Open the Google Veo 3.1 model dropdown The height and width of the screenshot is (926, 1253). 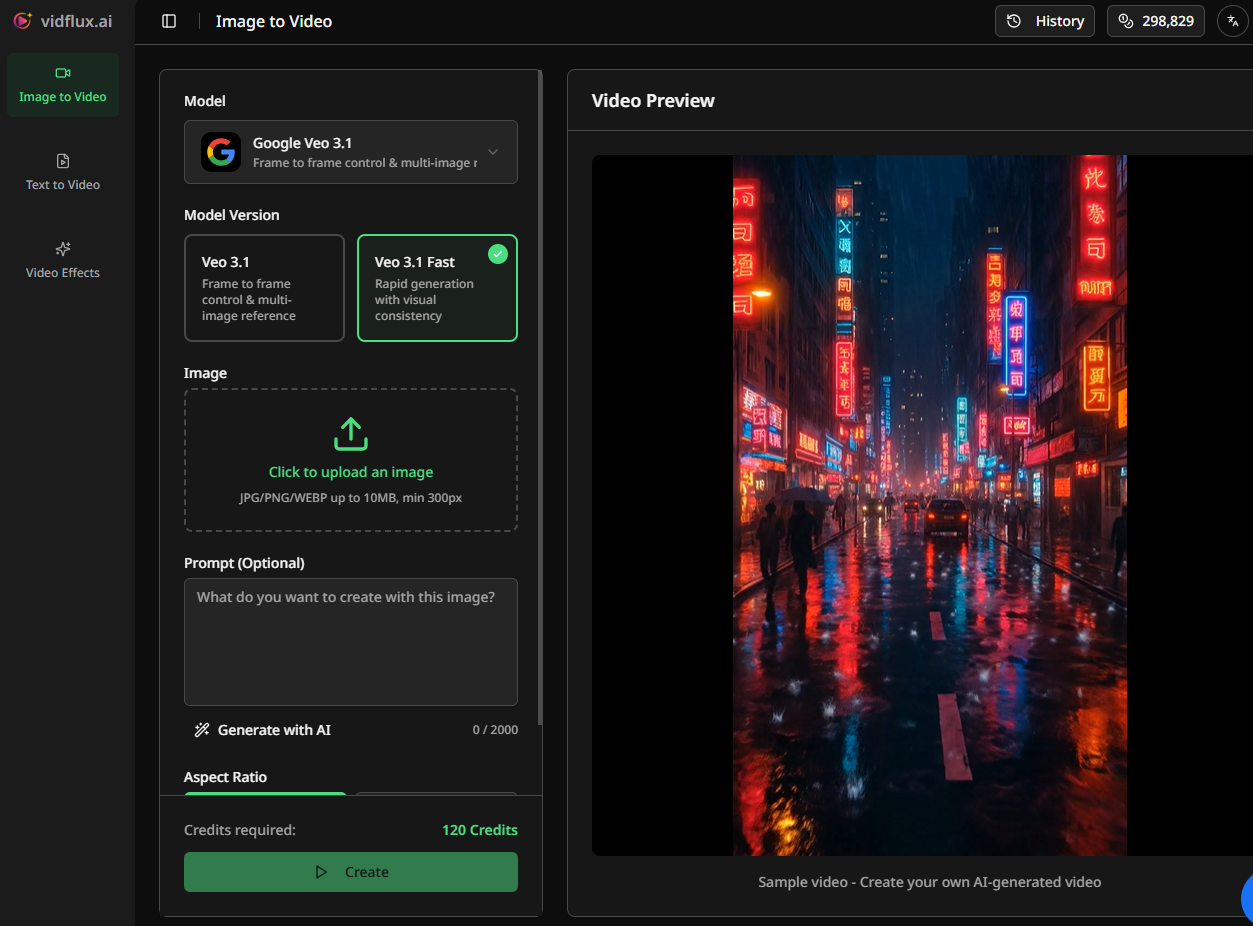[x=350, y=152]
